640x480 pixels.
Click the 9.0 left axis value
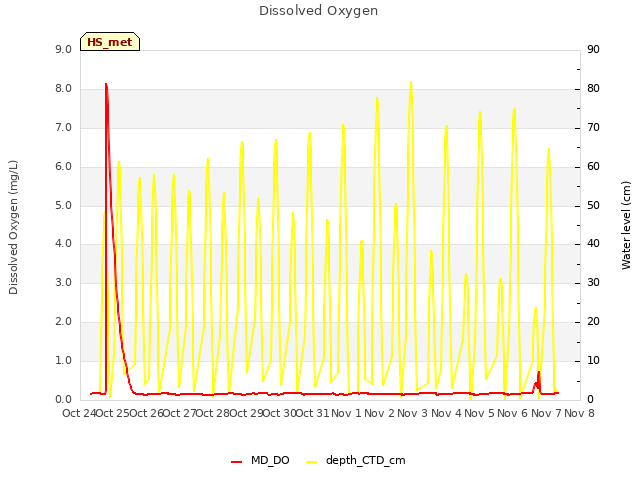click(63, 49)
